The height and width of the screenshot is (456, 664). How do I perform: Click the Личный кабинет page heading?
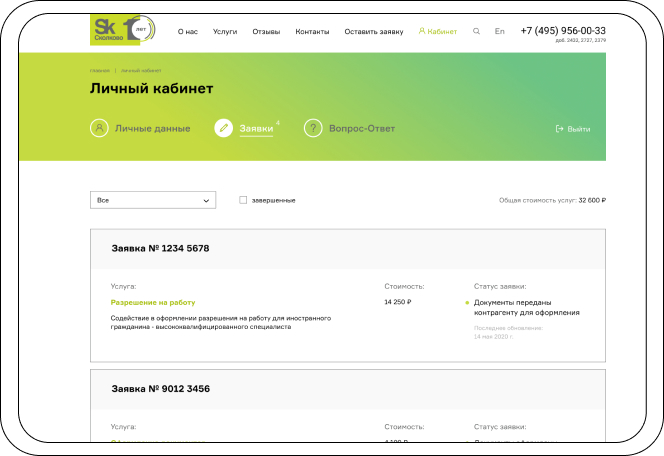click(x=152, y=88)
